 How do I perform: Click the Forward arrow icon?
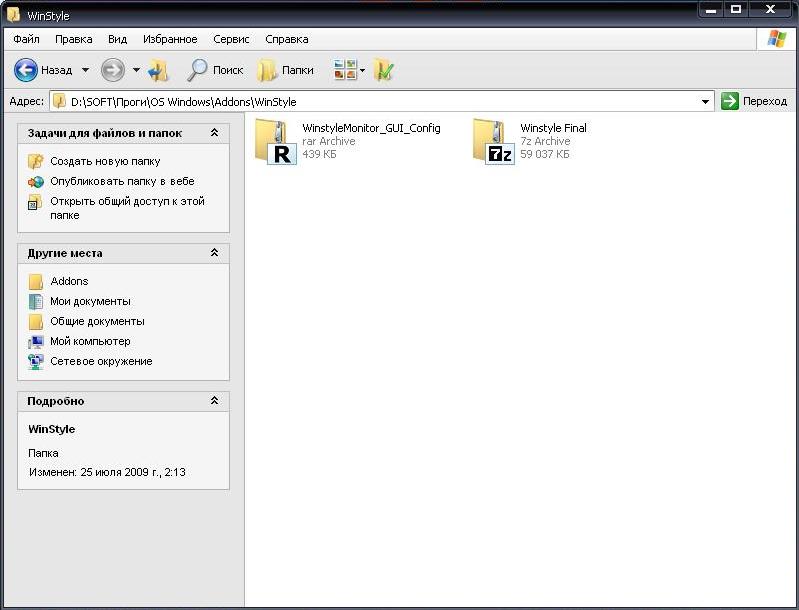(113, 70)
